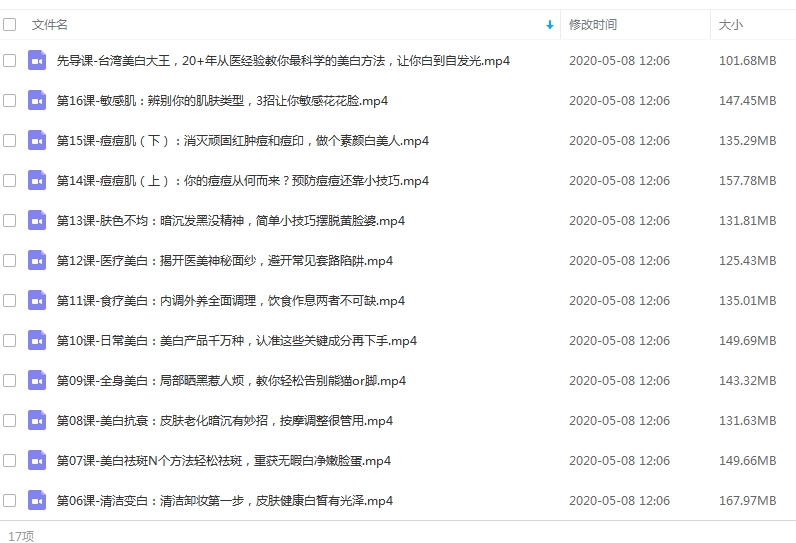
Task: Open 第10课-日常美白 mp4 file name
Action: coord(237,341)
